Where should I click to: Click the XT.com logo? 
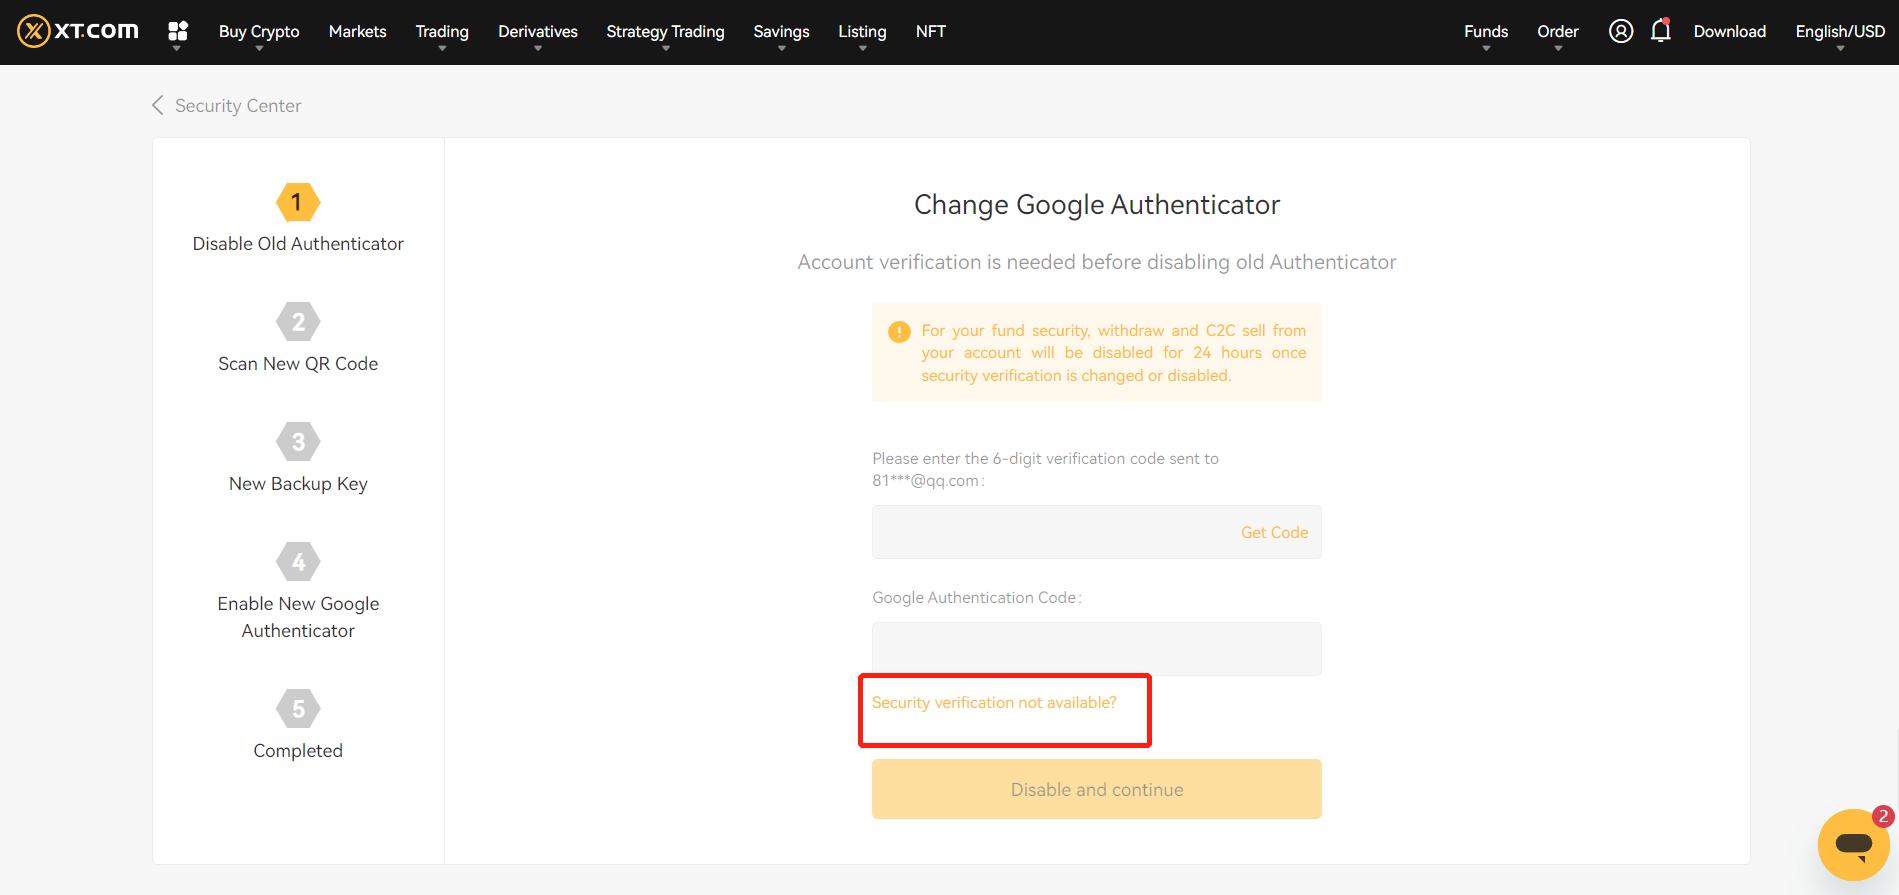(78, 31)
